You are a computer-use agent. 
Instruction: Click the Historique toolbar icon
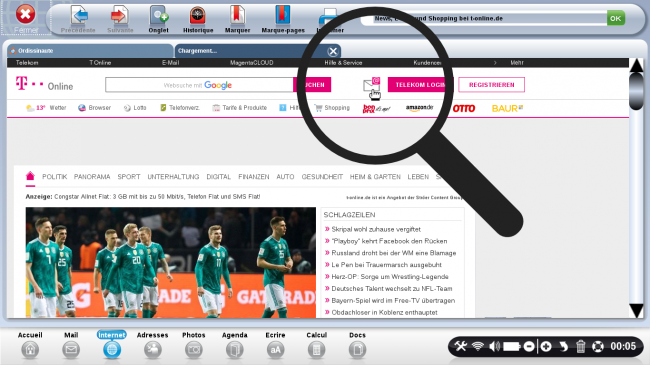pyautogui.click(x=198, y=16)
